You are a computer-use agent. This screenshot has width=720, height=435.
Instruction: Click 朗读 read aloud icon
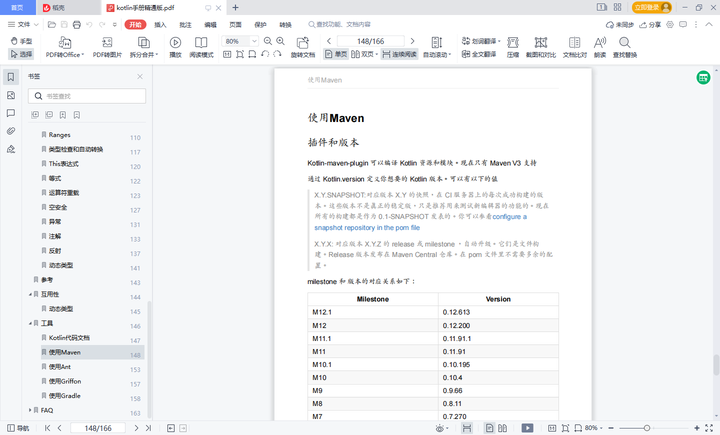pos(600,47)
